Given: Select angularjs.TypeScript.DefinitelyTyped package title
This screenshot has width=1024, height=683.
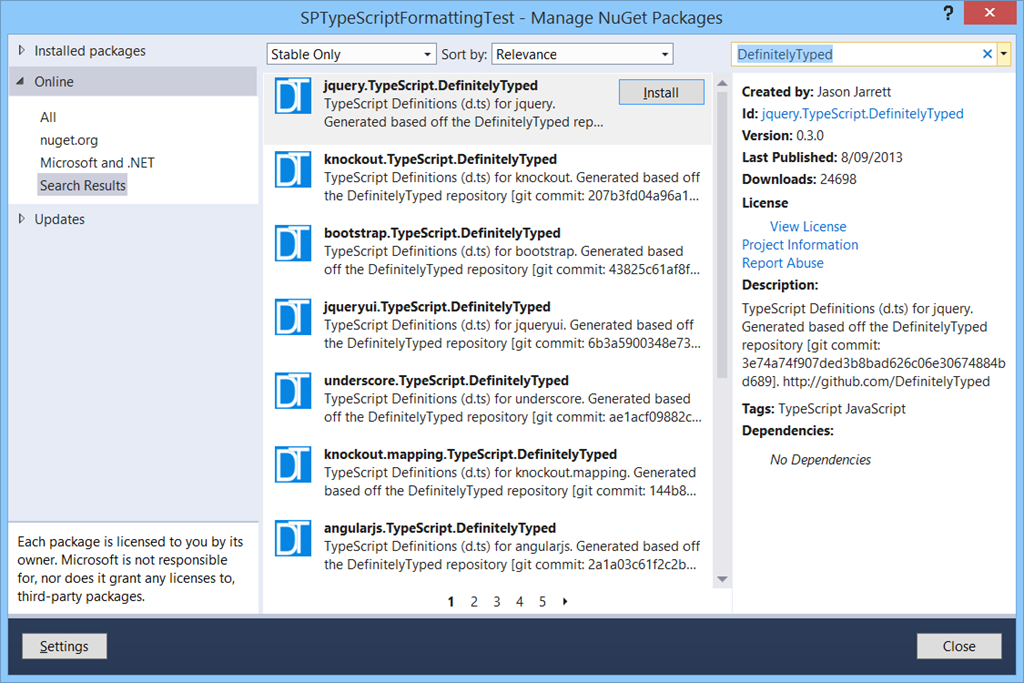Looking at the screenshot, I should click(440, 528).
